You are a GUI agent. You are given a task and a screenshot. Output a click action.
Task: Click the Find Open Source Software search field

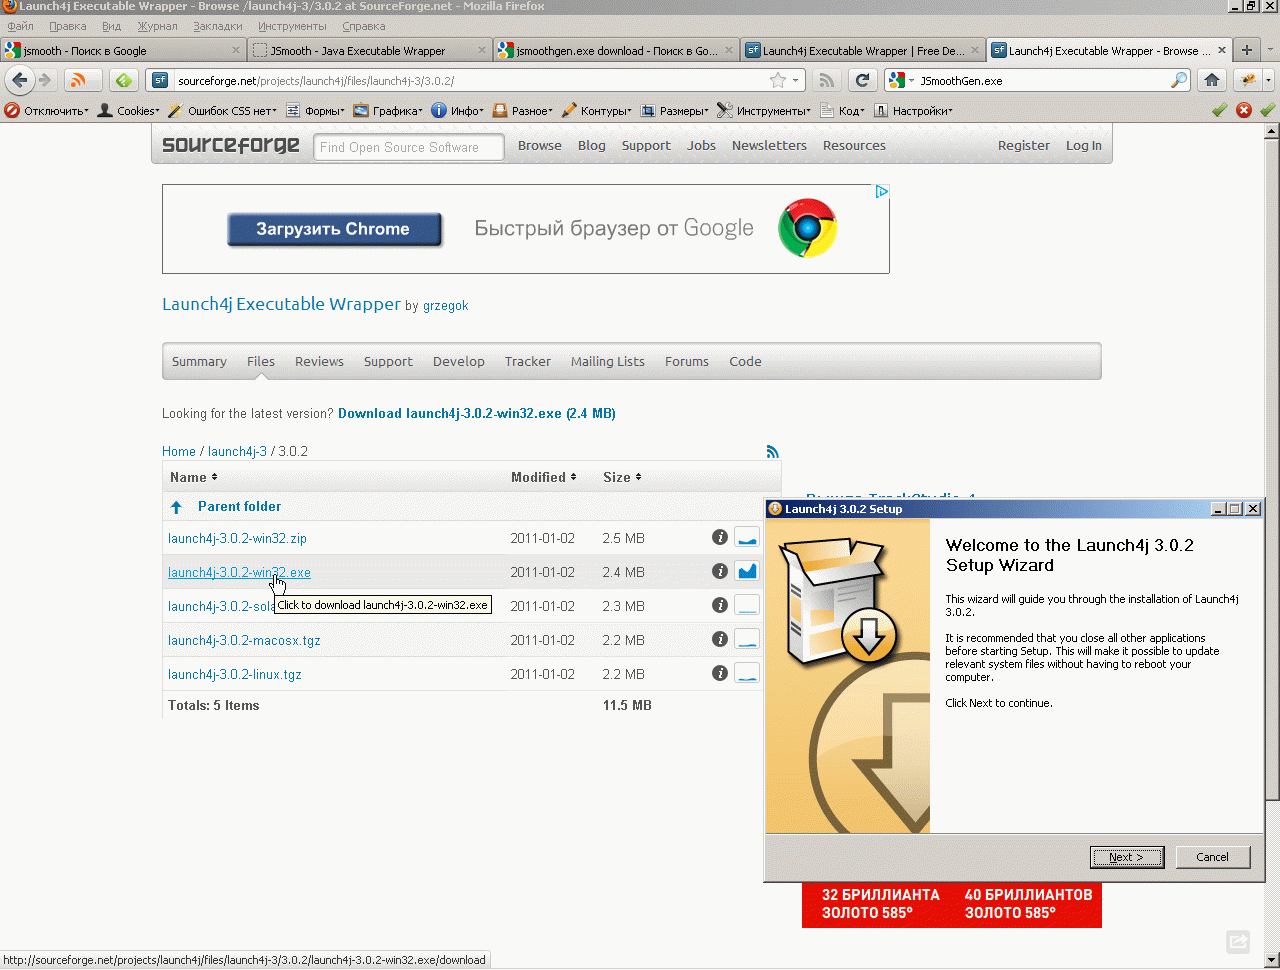click(x=409, y=147)
